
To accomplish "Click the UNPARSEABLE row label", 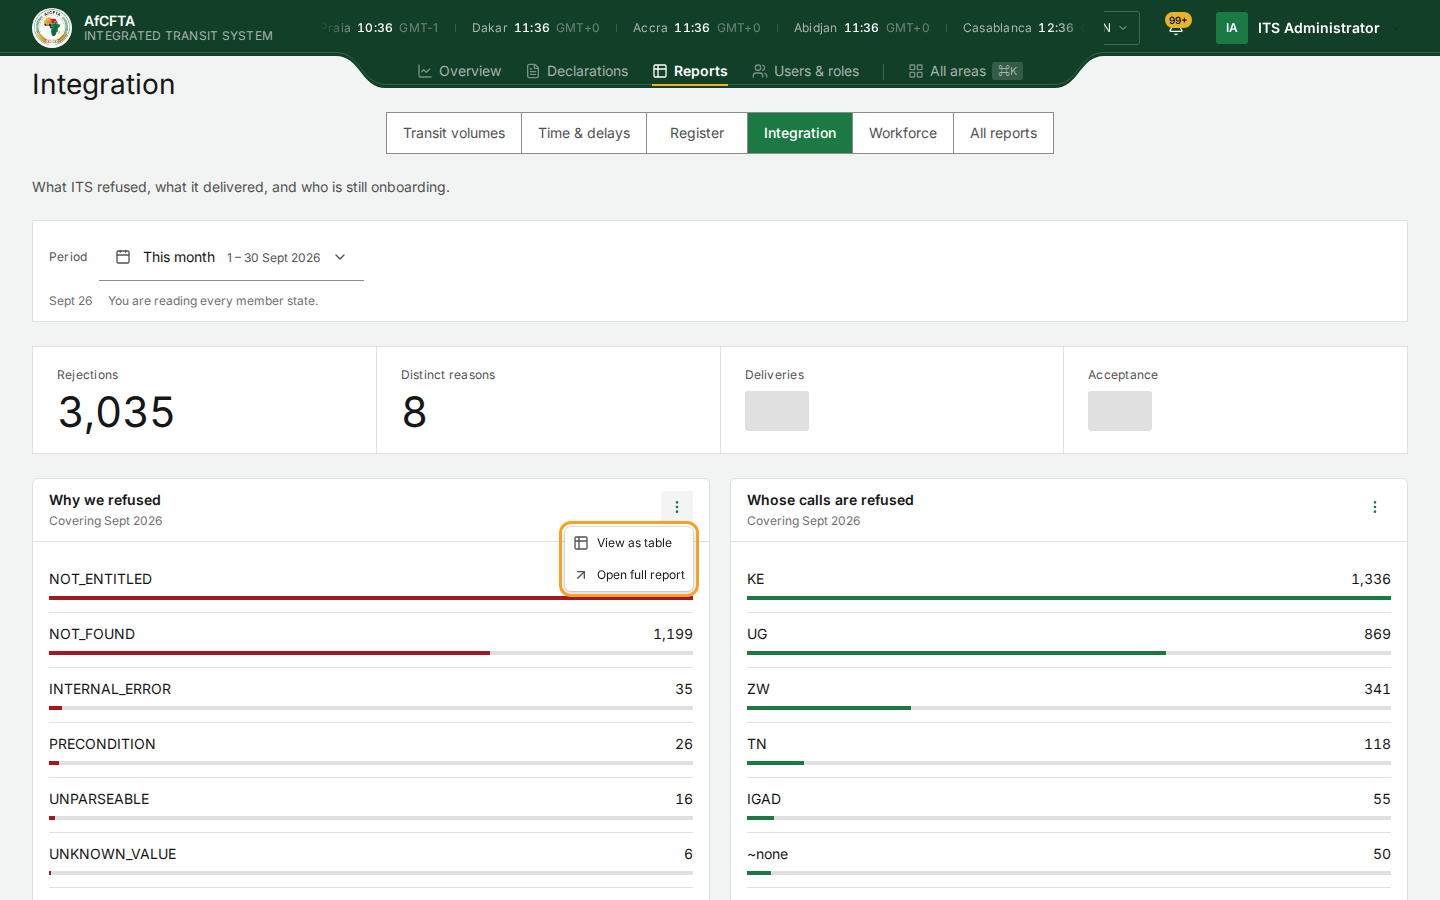I will (99, 799).
